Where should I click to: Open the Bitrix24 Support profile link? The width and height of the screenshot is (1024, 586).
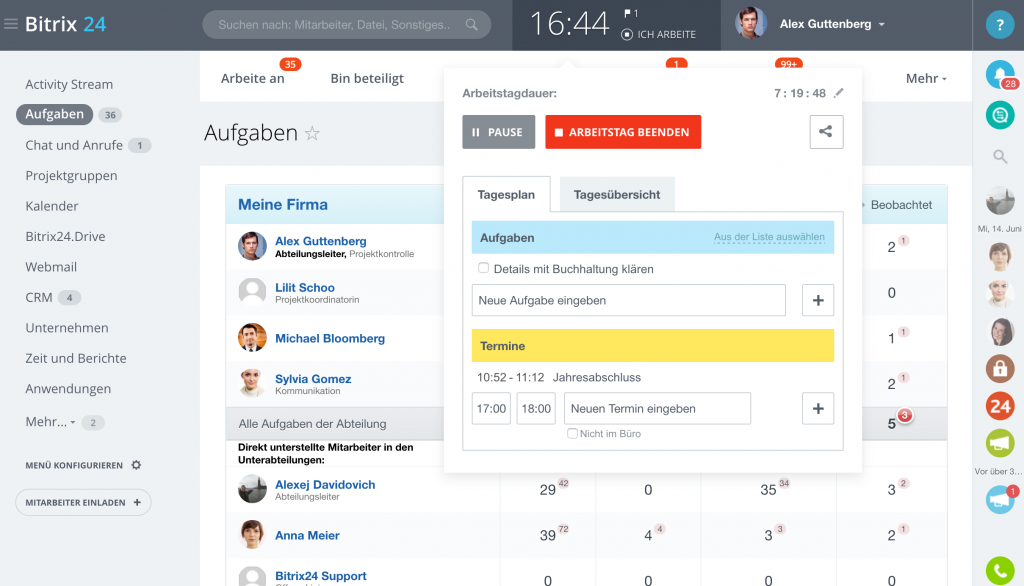tap(321, 576)
